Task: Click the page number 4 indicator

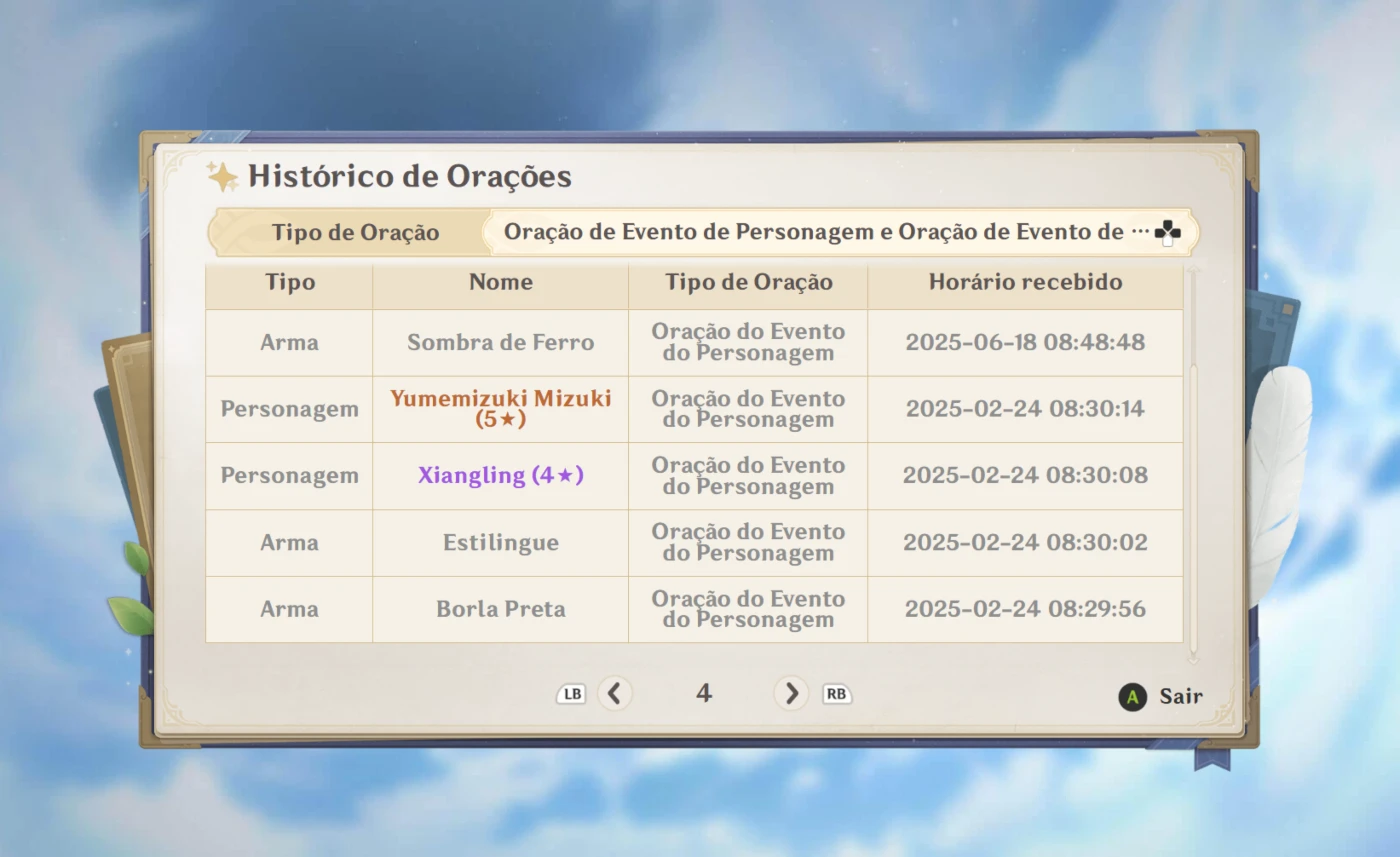Action: click(704, 693)
